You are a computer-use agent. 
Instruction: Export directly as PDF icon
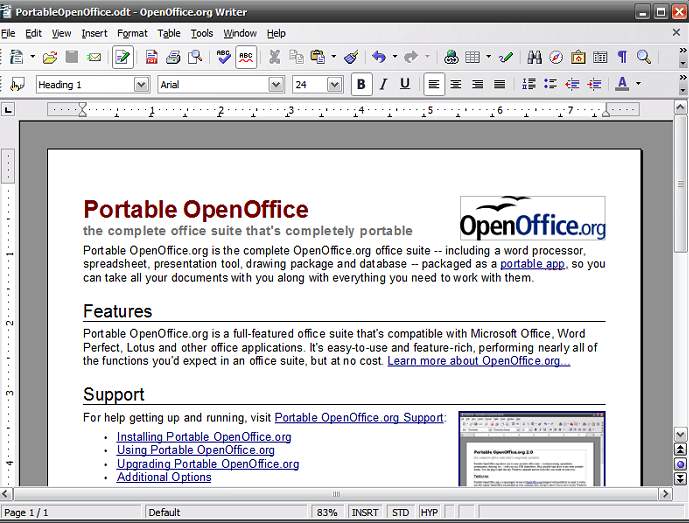point(152,57)
